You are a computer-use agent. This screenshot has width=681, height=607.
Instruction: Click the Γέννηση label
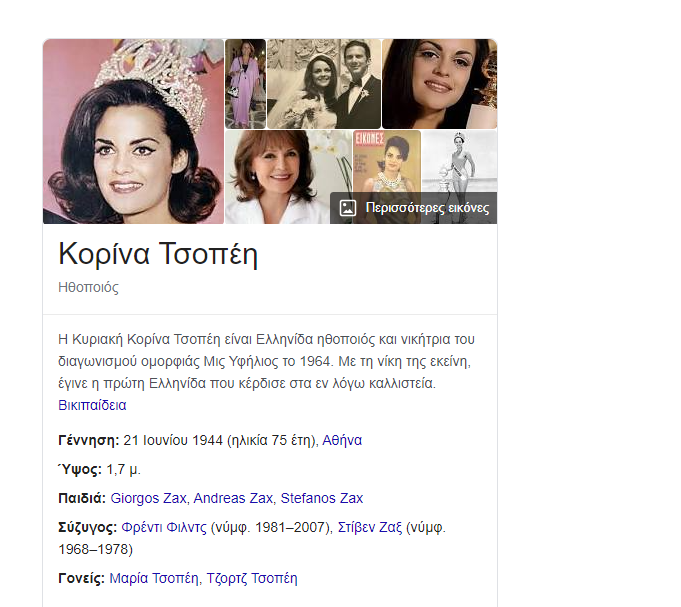pyautogui.click(x=89, y=440)
